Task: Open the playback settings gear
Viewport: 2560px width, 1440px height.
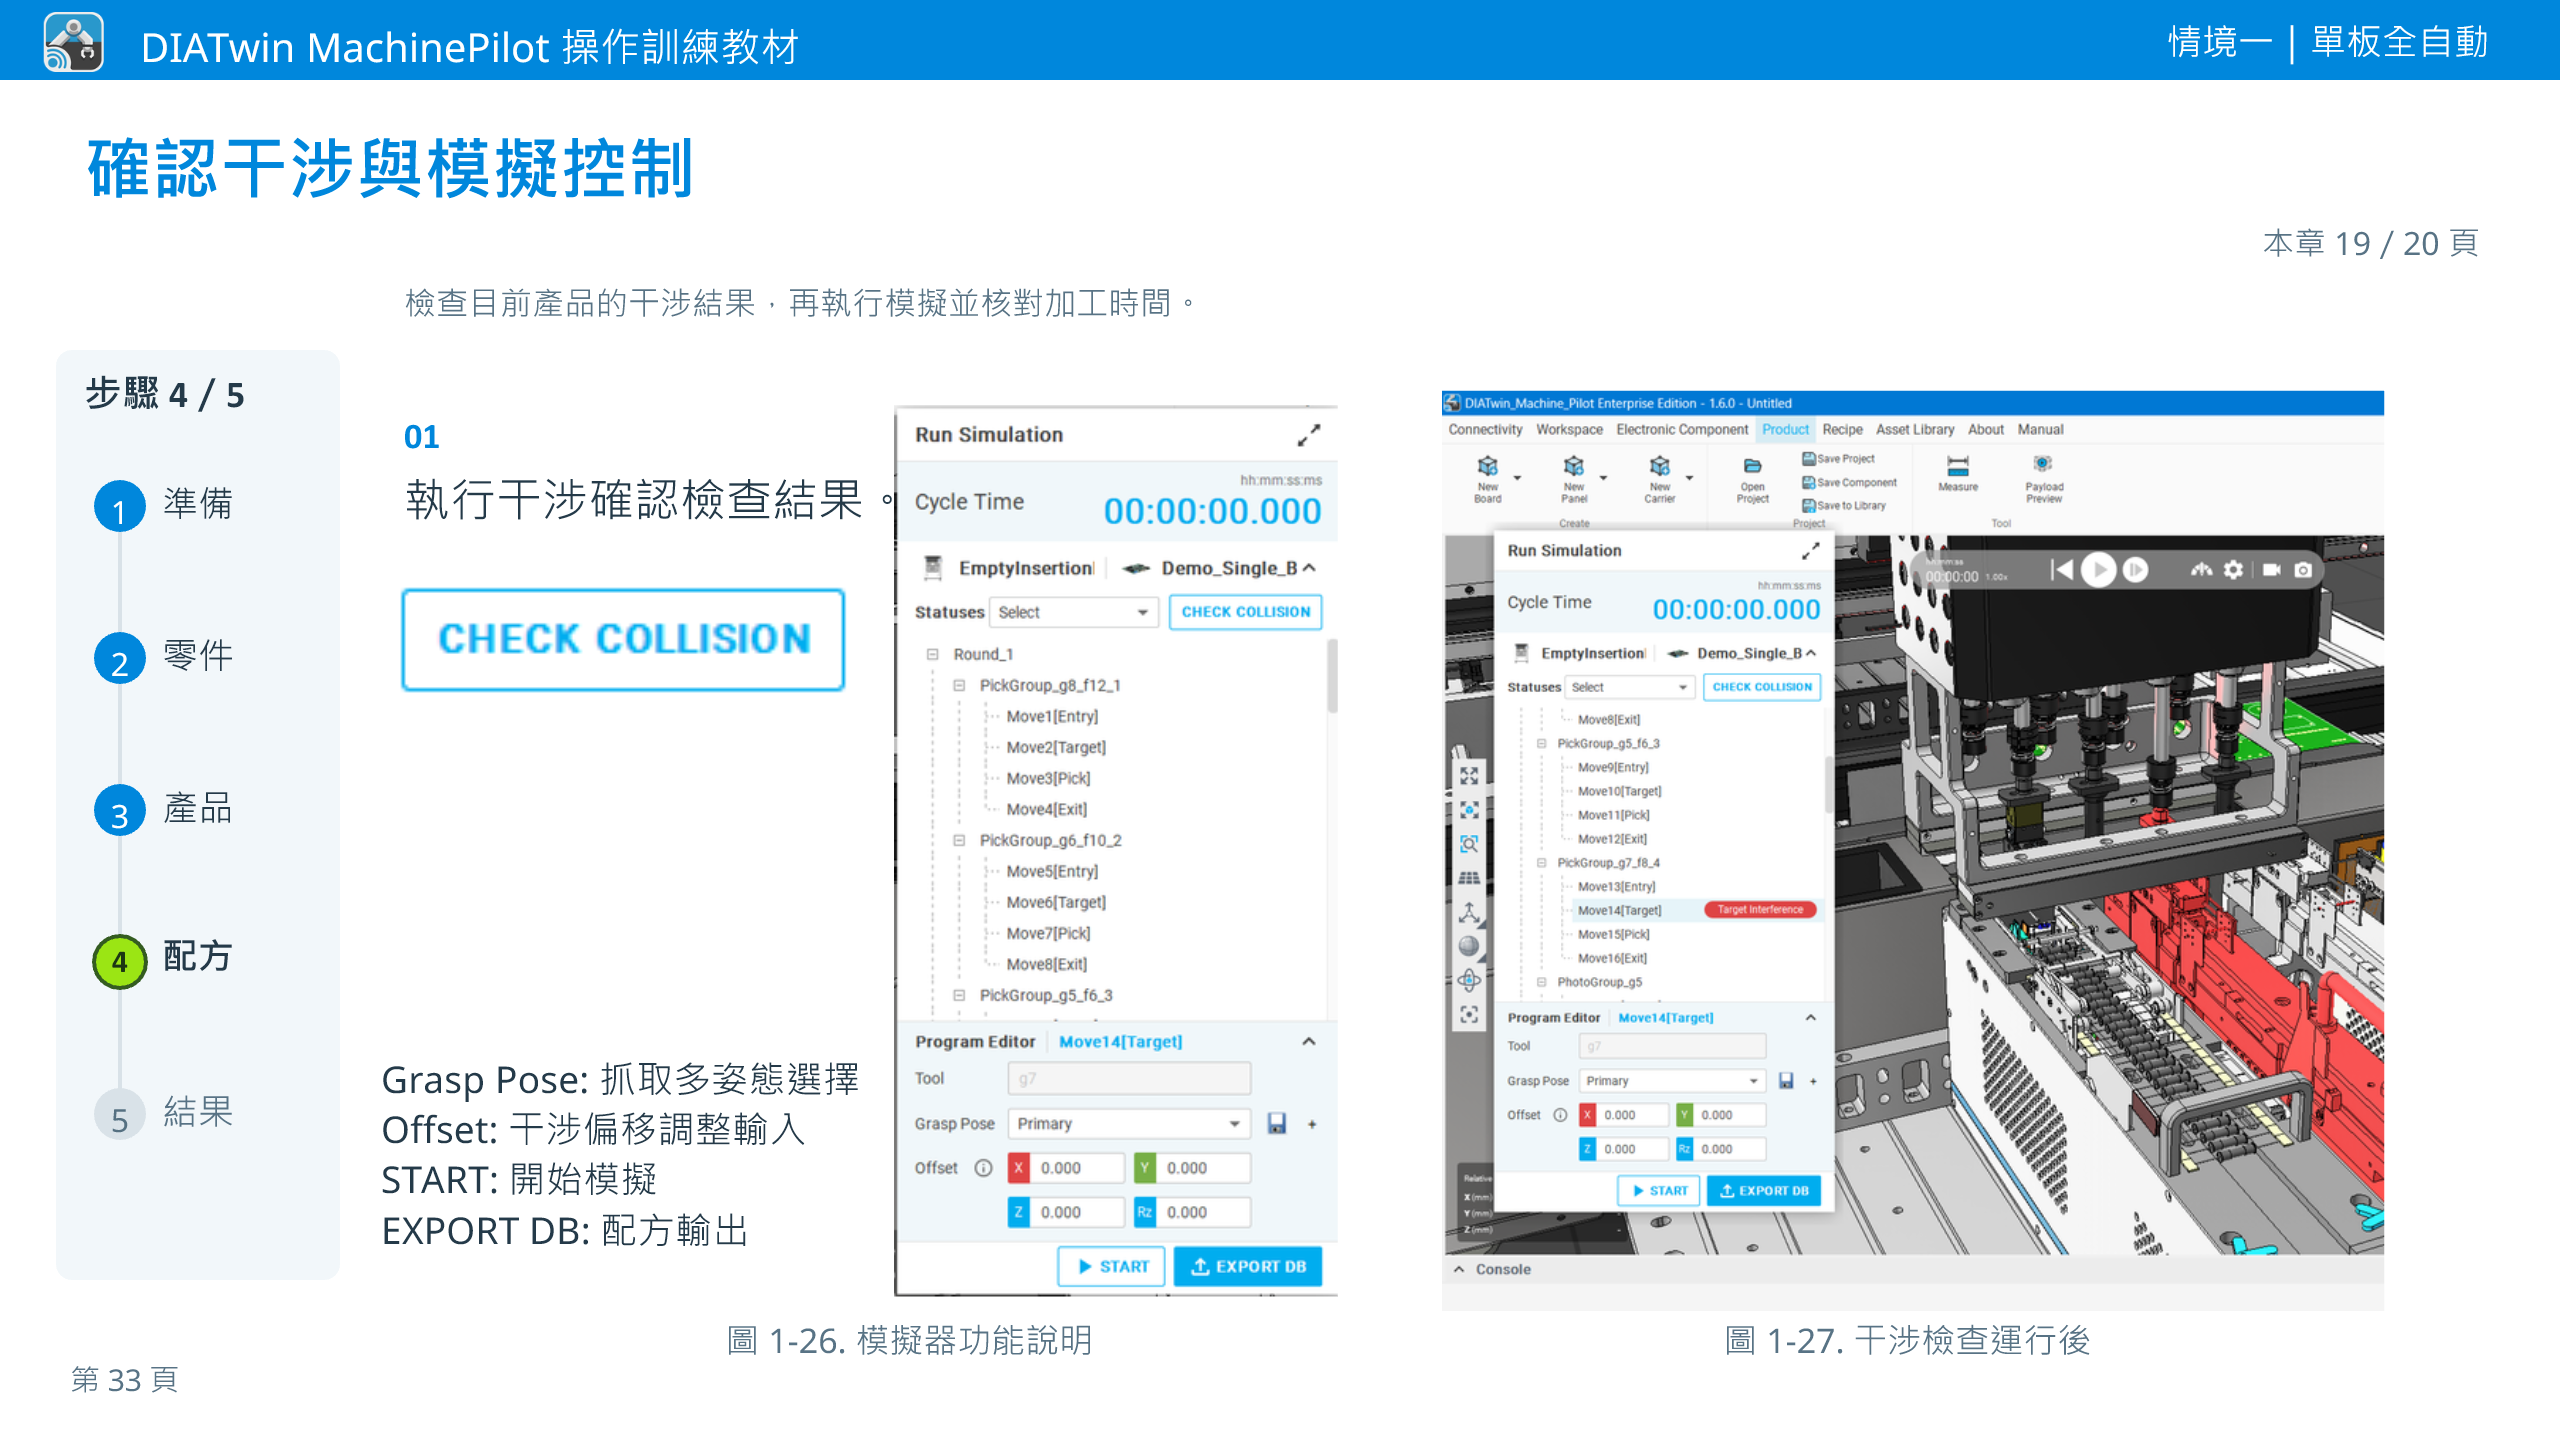Action: tap(2234, 570)
